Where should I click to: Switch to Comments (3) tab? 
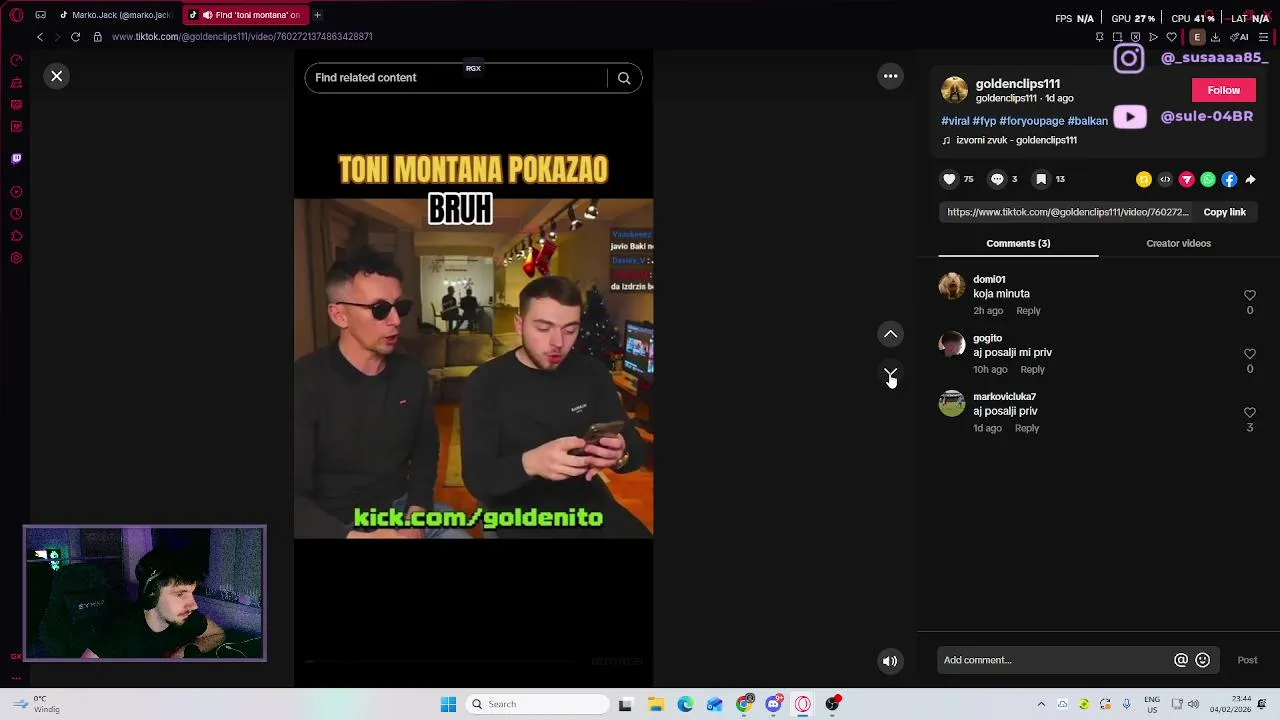(x=1018, y=243)
